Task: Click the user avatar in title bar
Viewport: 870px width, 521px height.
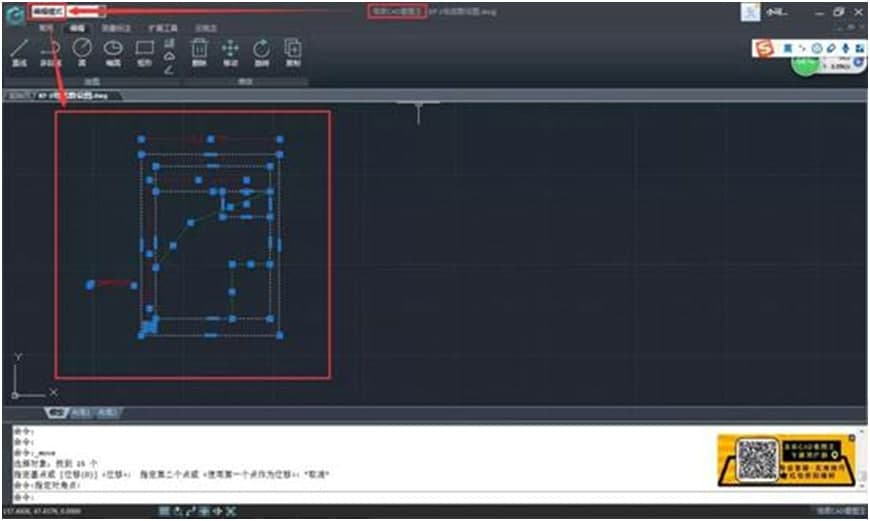Action: pyautogui.click(x=750, y=12)
